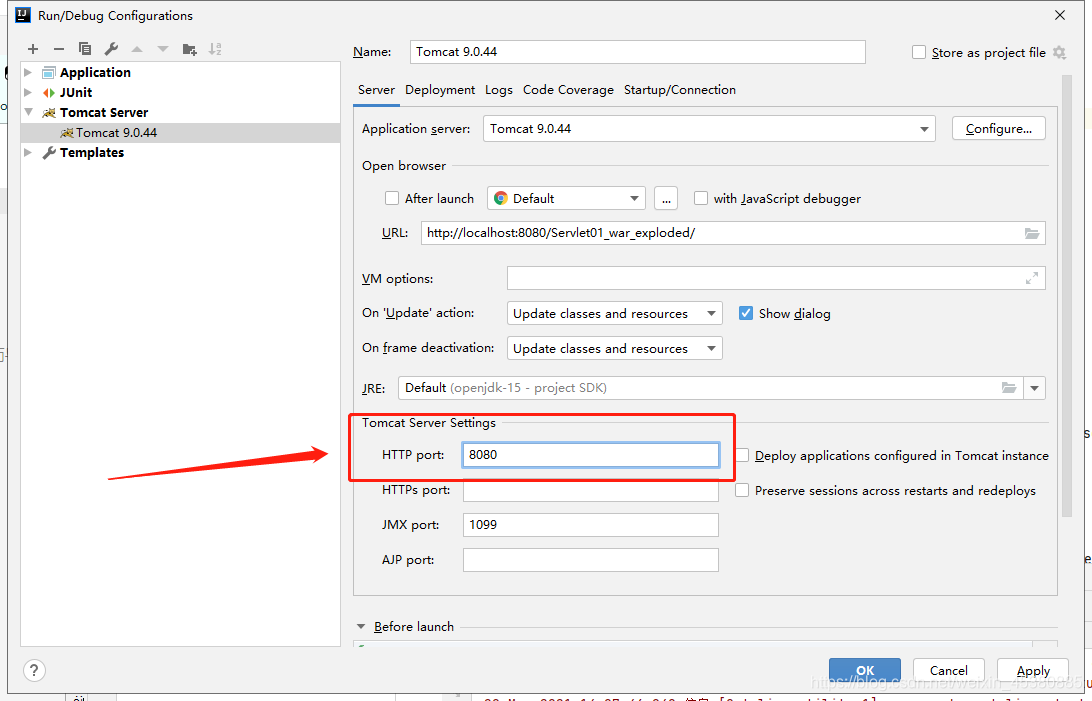Click OK button
Screen dimensions: 1092x701
[x=865, y=670]
